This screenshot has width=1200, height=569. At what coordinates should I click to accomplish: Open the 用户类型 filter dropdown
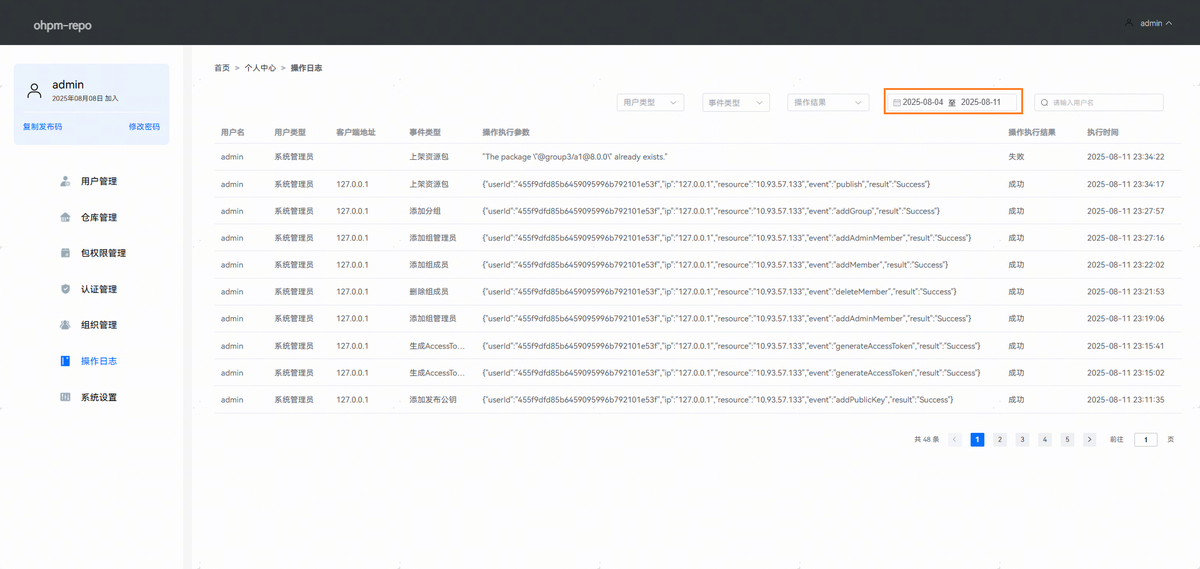click(x=650, y=102)
